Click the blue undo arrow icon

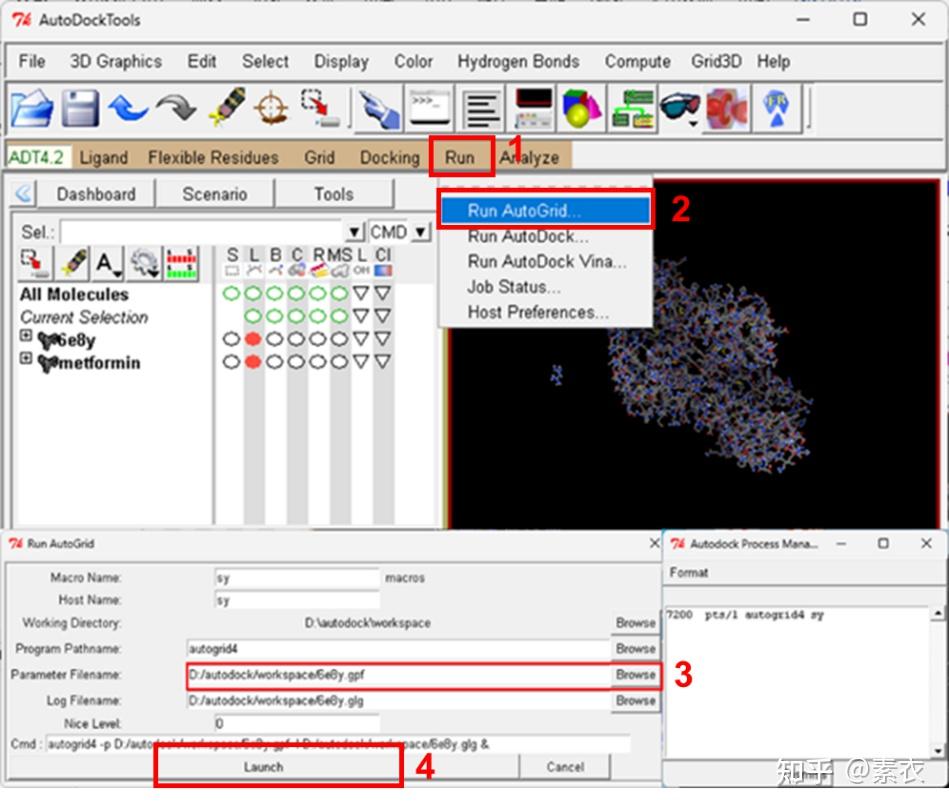[127, 109]
